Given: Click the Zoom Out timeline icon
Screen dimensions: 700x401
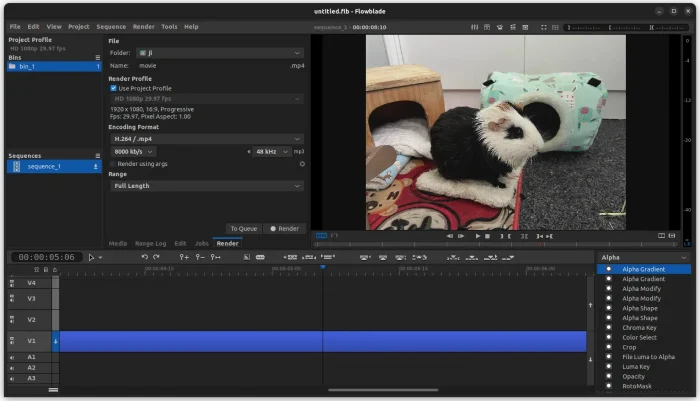Looking at the screenshot, I should click(199, 257).
